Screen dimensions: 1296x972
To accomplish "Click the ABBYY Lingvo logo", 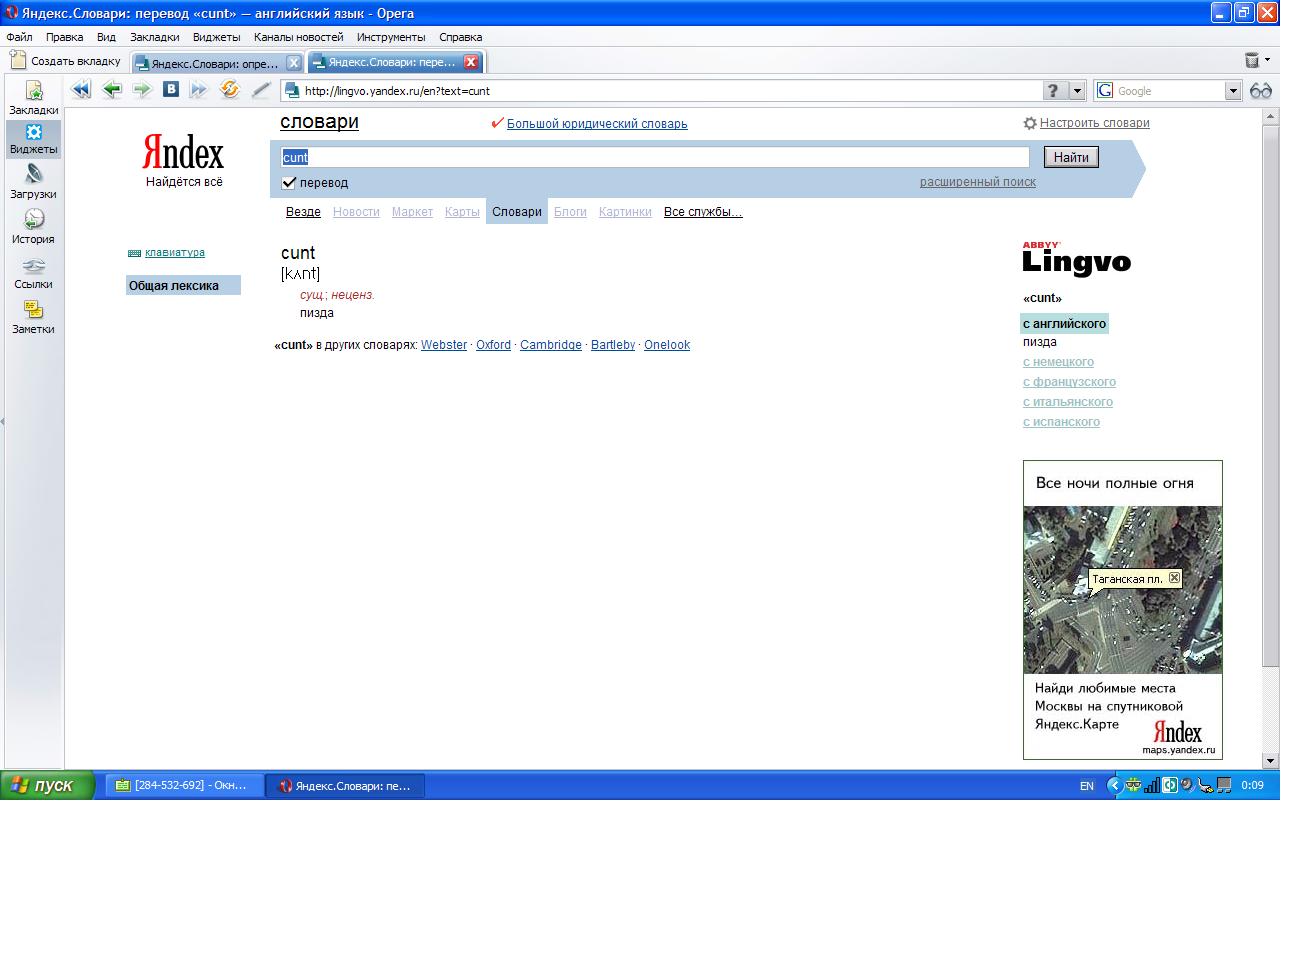I will pyautogui.click(x=1076, y=258).
